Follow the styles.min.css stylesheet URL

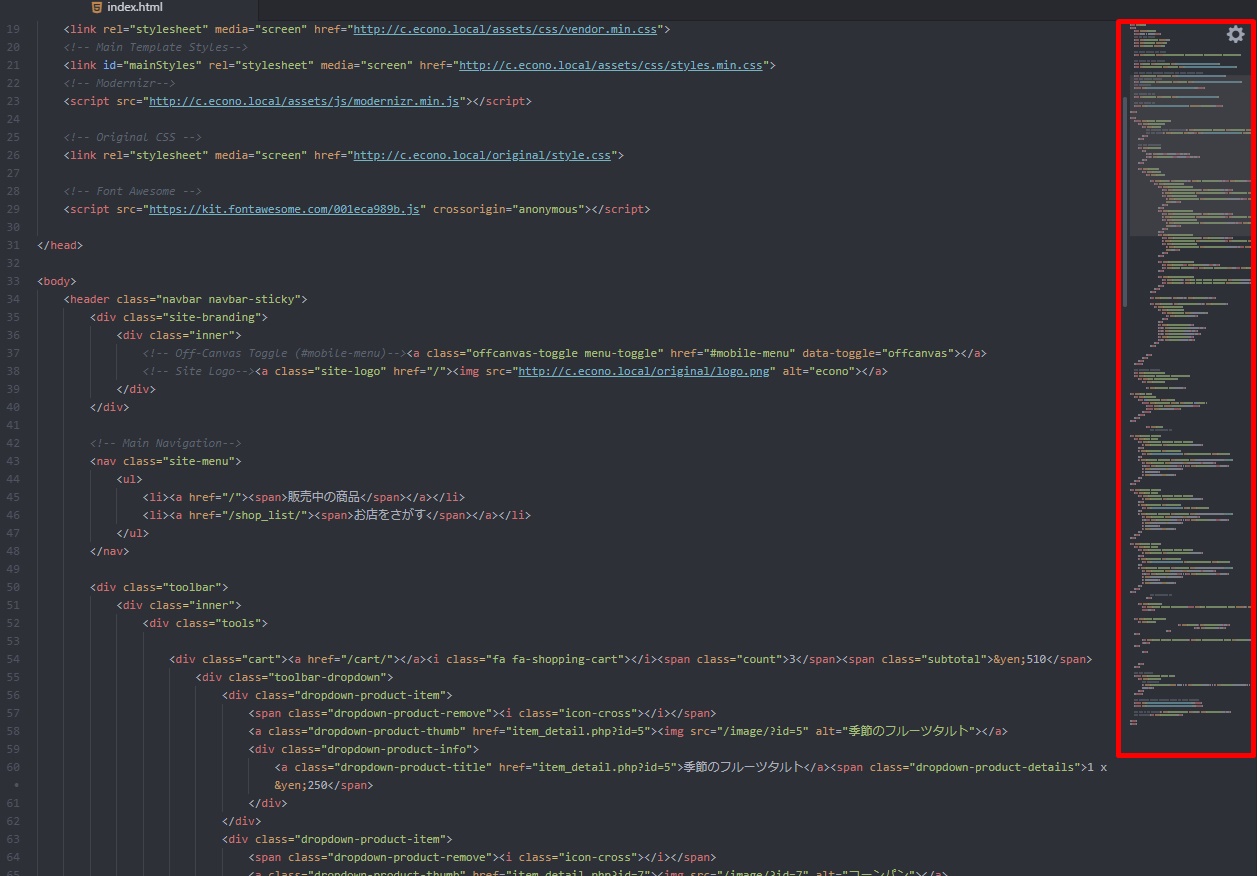pos(610,65)
